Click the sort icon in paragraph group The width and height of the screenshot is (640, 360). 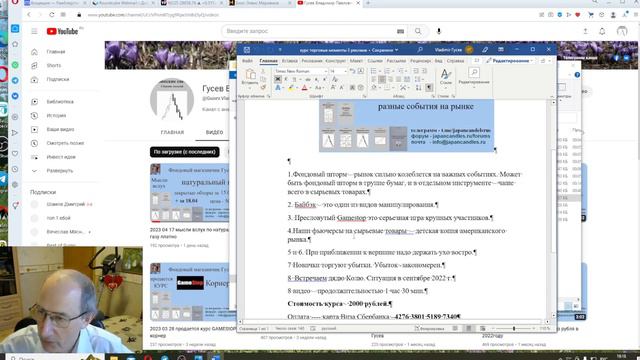click(418, 87)
